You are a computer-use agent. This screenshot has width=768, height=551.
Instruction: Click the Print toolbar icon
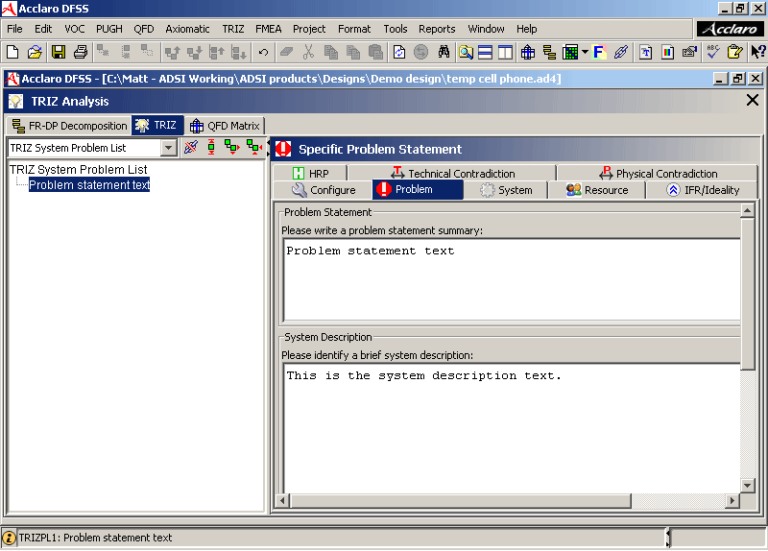[x=80, y=52]
